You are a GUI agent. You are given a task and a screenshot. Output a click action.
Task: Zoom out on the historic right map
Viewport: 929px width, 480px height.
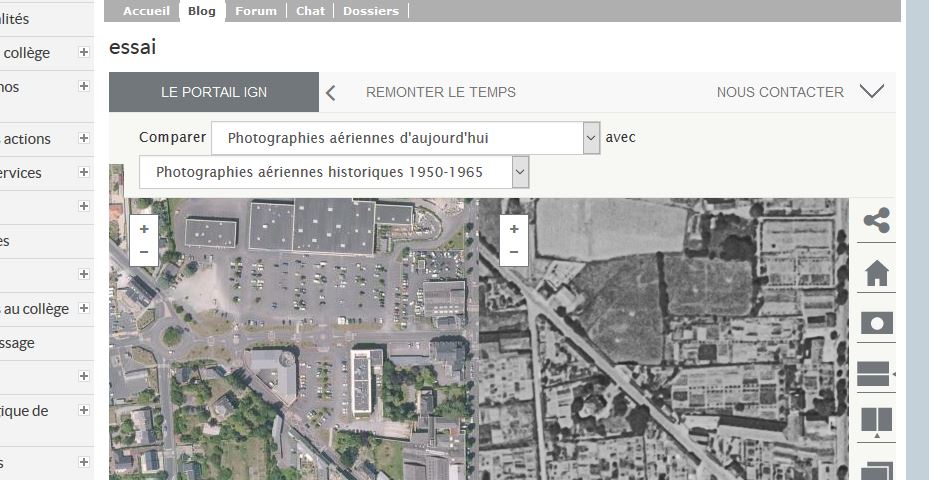tap(514, 252)
